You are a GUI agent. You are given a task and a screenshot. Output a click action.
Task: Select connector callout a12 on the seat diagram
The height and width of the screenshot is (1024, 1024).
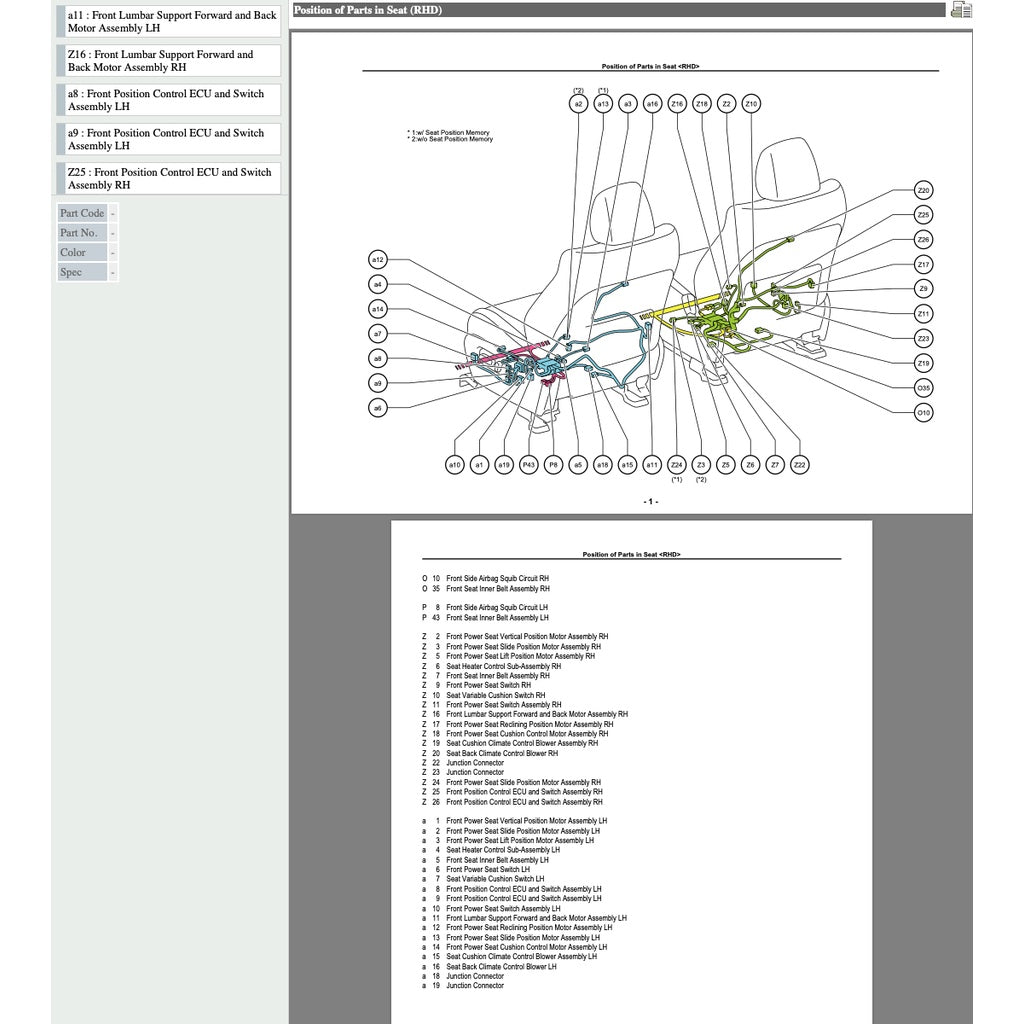377,259
